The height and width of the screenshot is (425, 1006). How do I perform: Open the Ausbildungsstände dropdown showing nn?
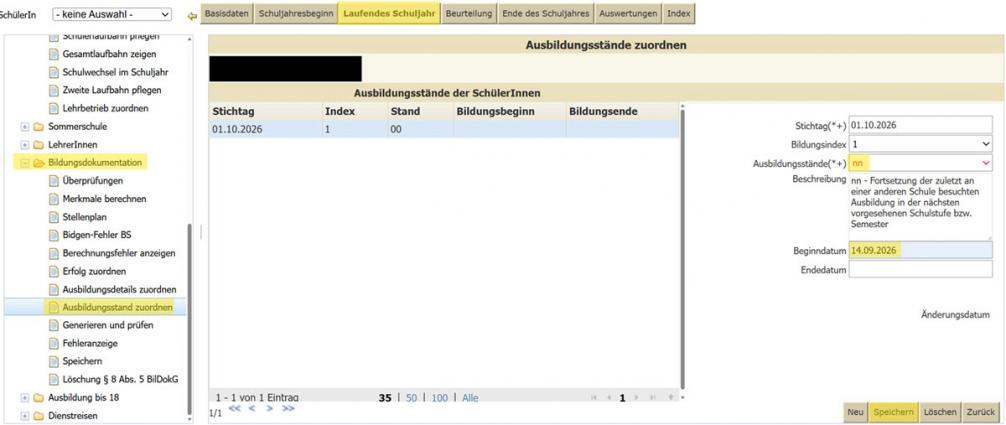tap(921, 163)
